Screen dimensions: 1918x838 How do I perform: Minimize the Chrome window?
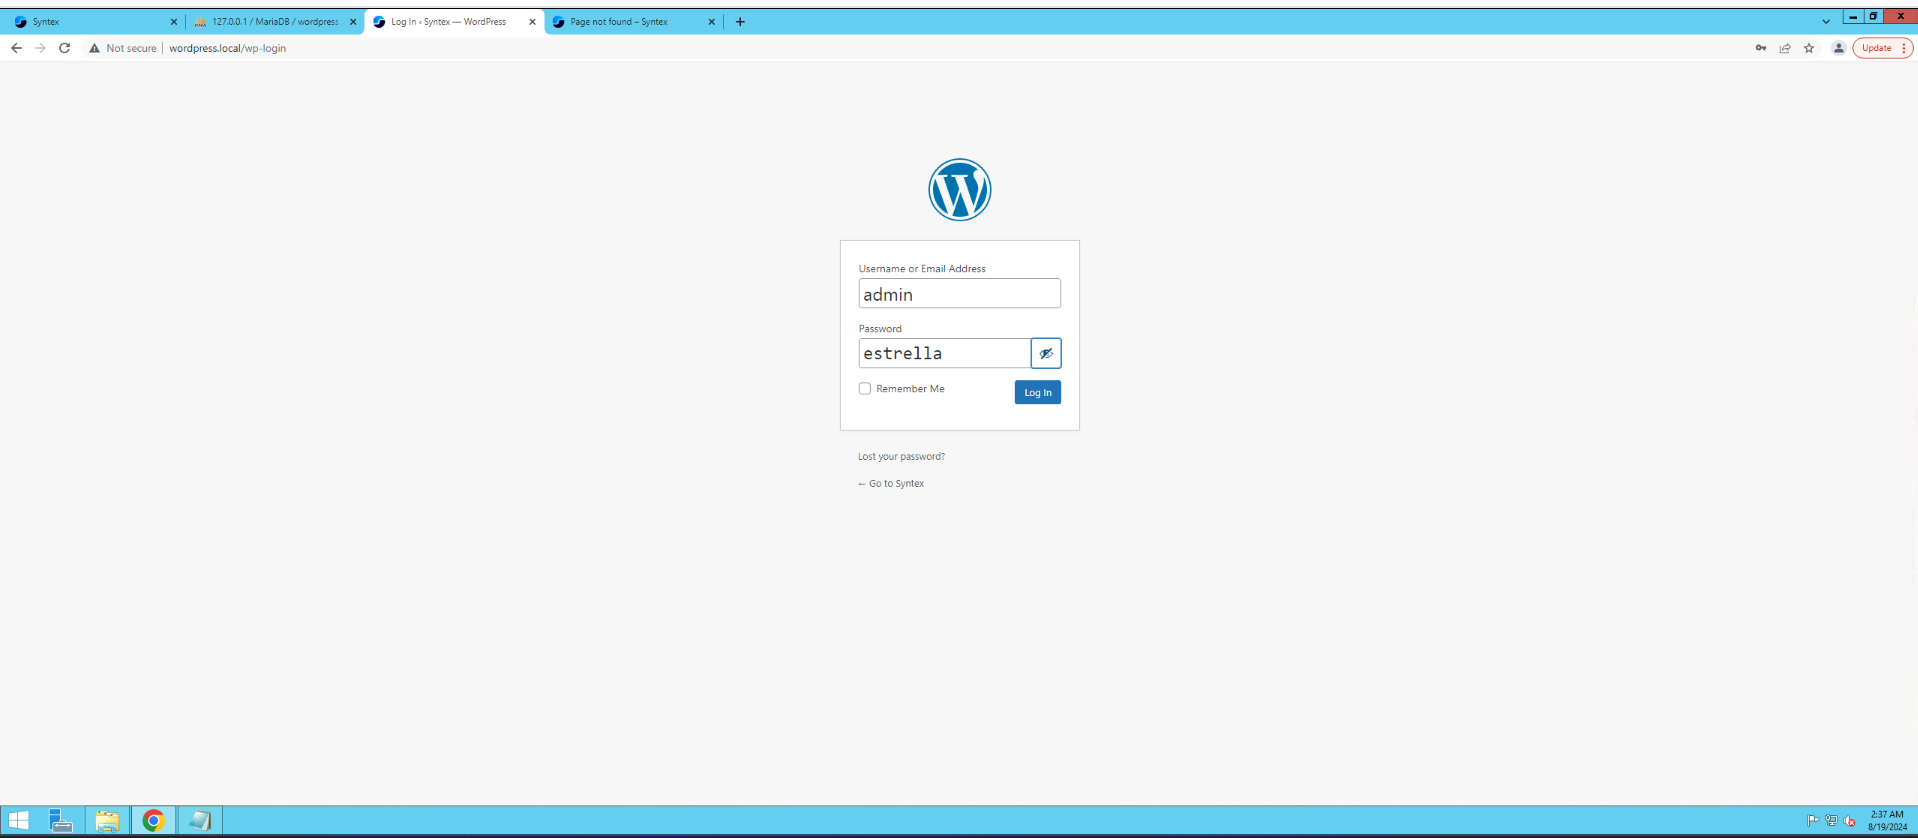pyautogui.click(x=1853, y=16)
